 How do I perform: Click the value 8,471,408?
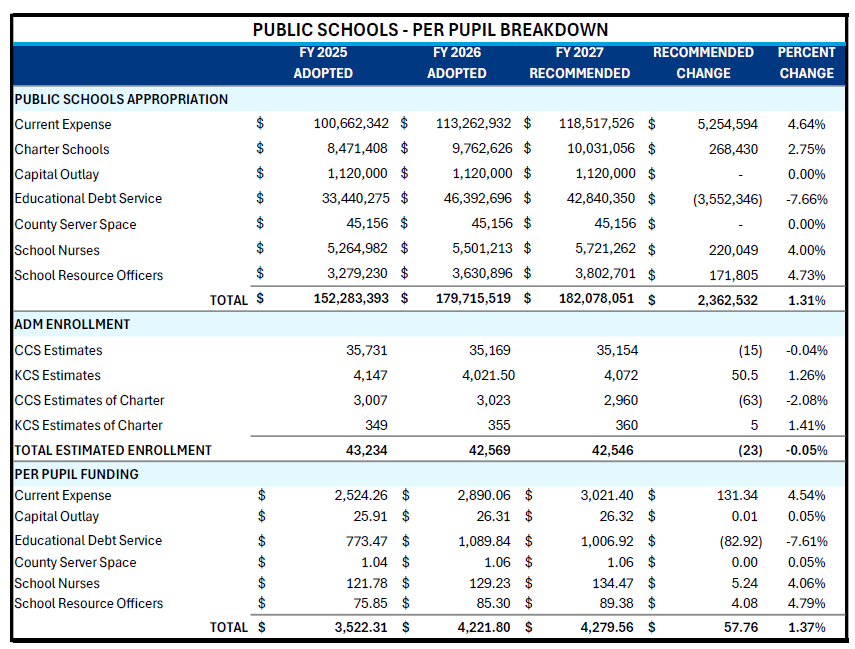click(x=357, y=148)
